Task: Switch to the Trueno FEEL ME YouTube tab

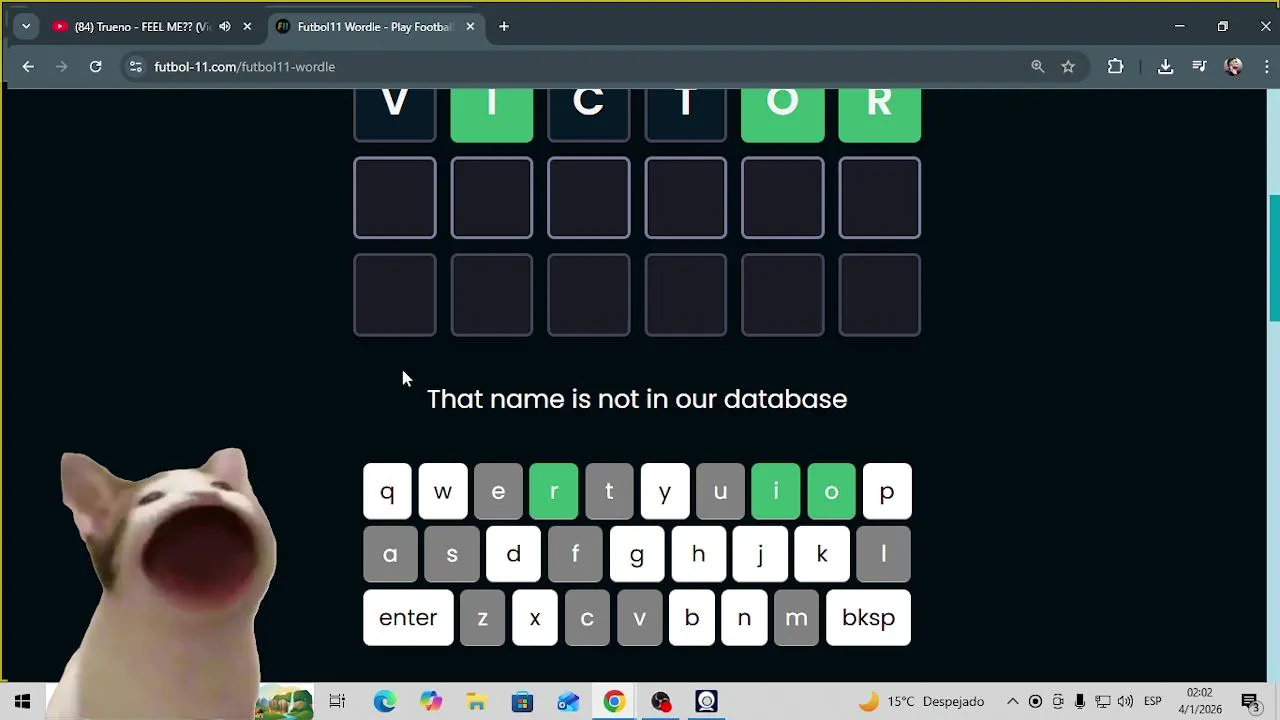Action: (x=141, y=27)
